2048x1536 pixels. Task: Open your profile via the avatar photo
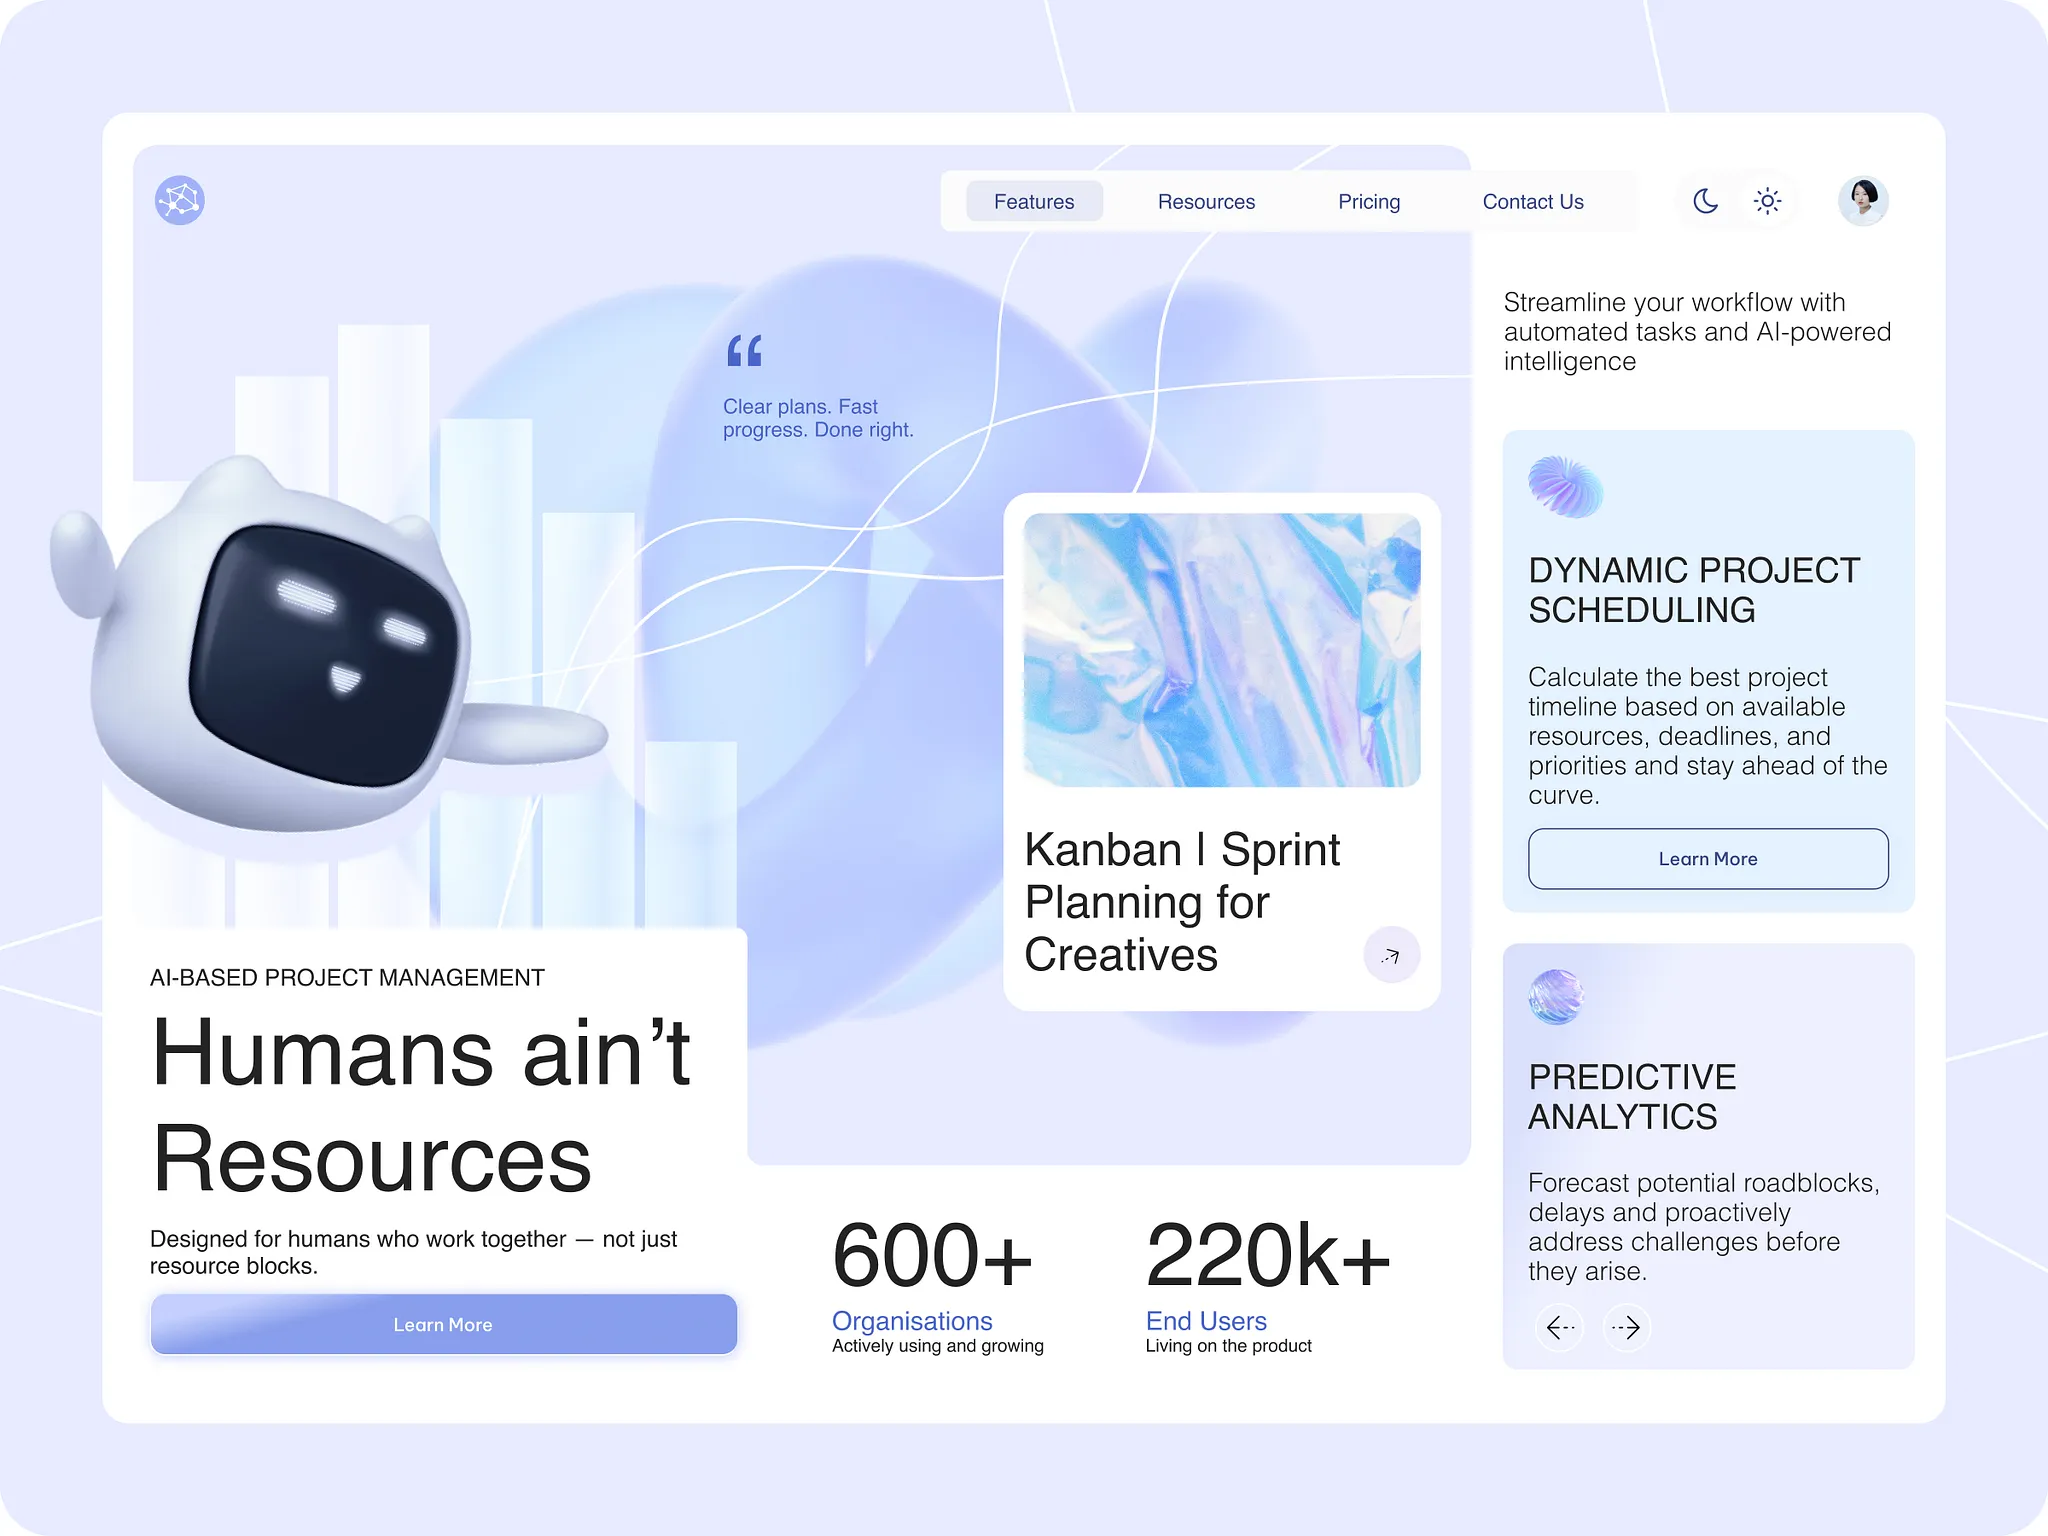(x=1862, y=200)
